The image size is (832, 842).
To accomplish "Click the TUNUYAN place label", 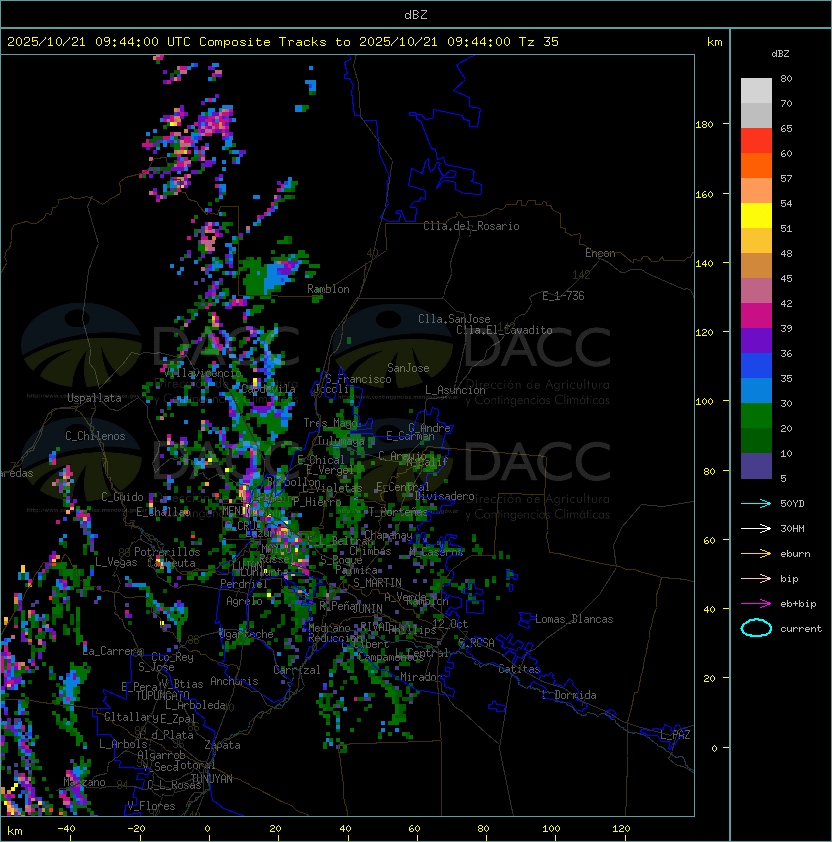I will [211, 779].
